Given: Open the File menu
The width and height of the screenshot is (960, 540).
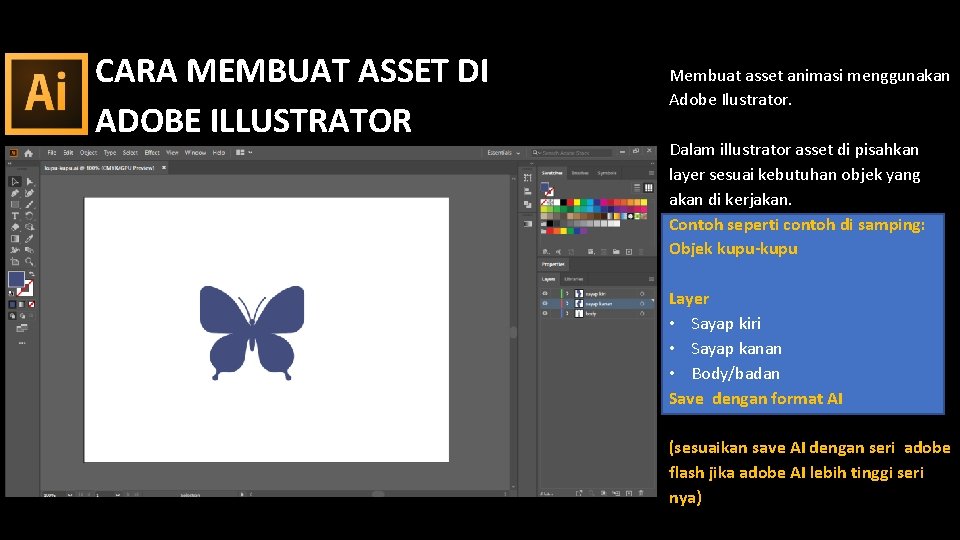Looking at the screenshot, I should tap(51, 153).
